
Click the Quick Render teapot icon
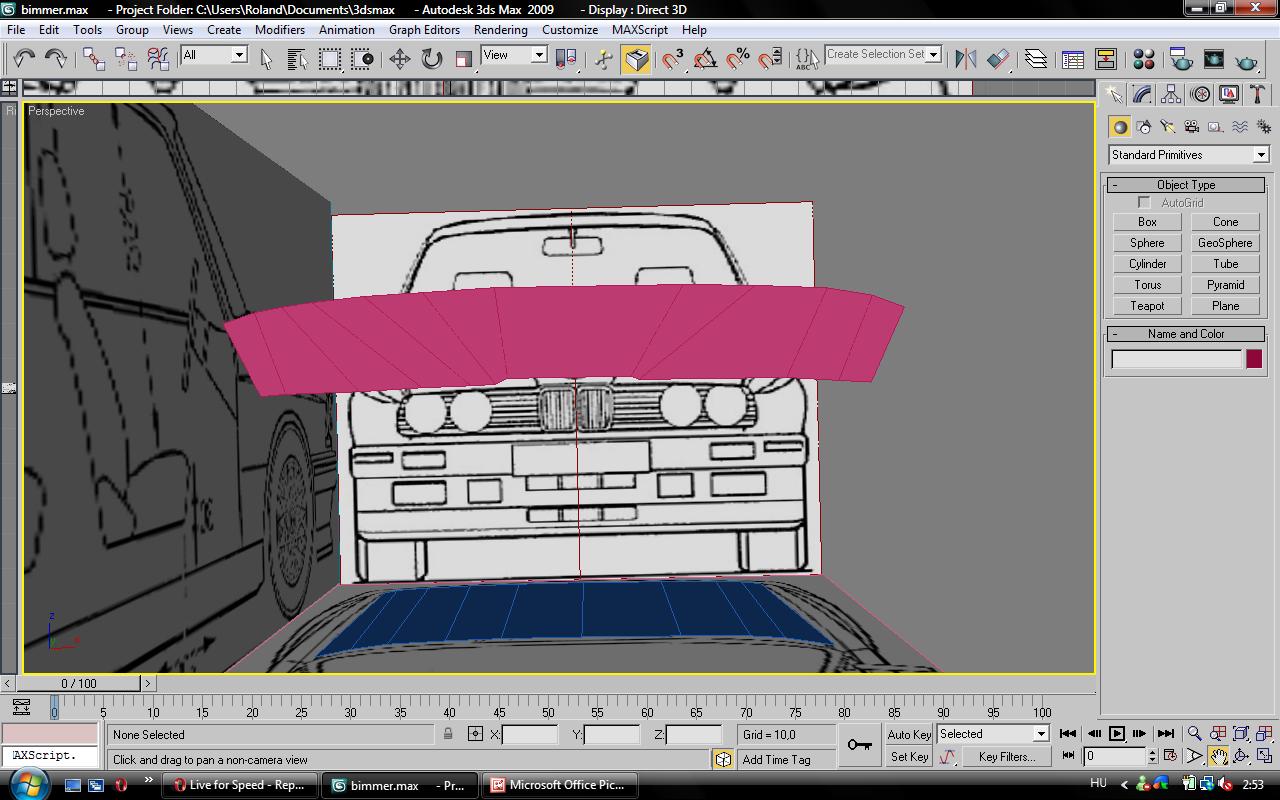1246,60
